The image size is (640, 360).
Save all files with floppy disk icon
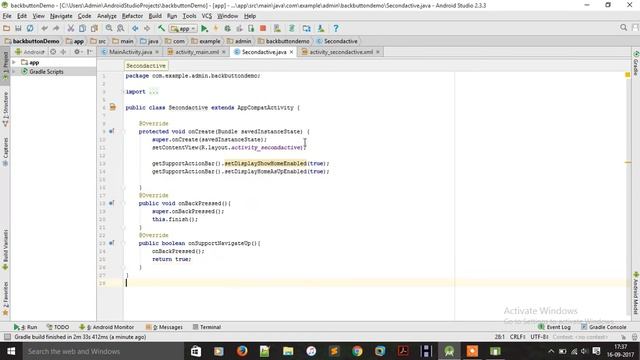(x=18, y=29)
